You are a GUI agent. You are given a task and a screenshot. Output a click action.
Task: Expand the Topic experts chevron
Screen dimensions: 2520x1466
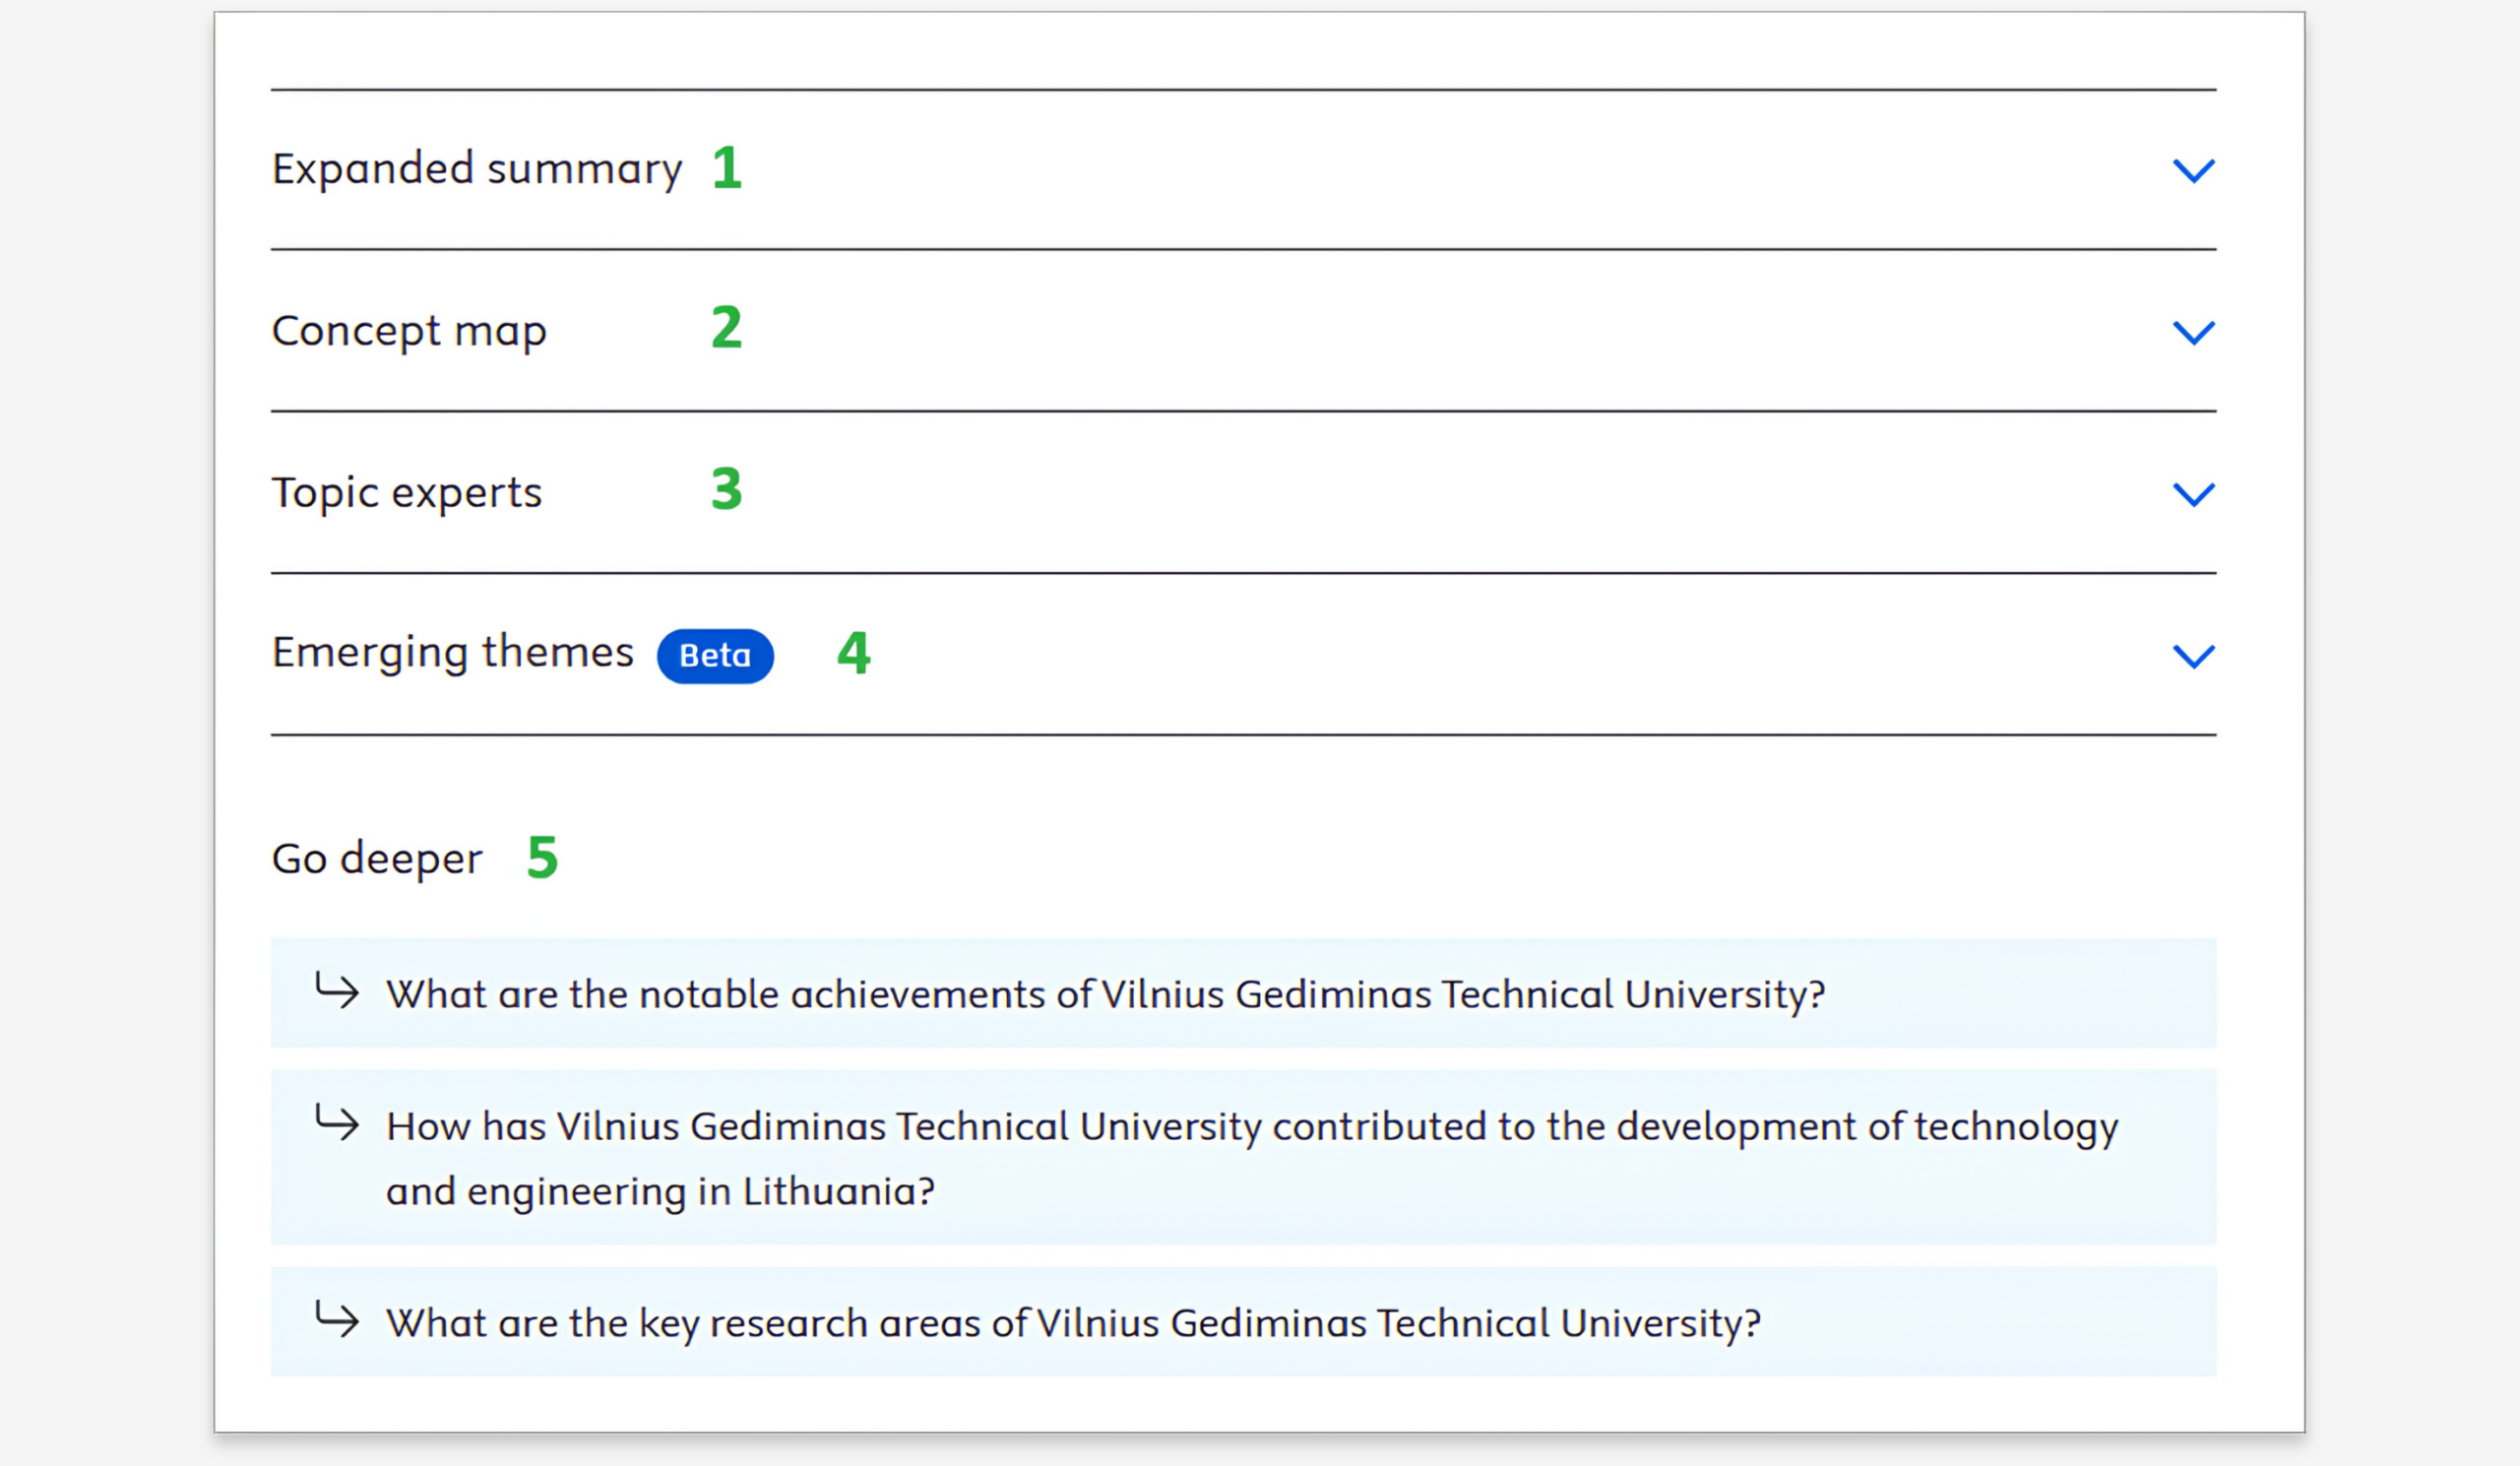(2193, 494)
